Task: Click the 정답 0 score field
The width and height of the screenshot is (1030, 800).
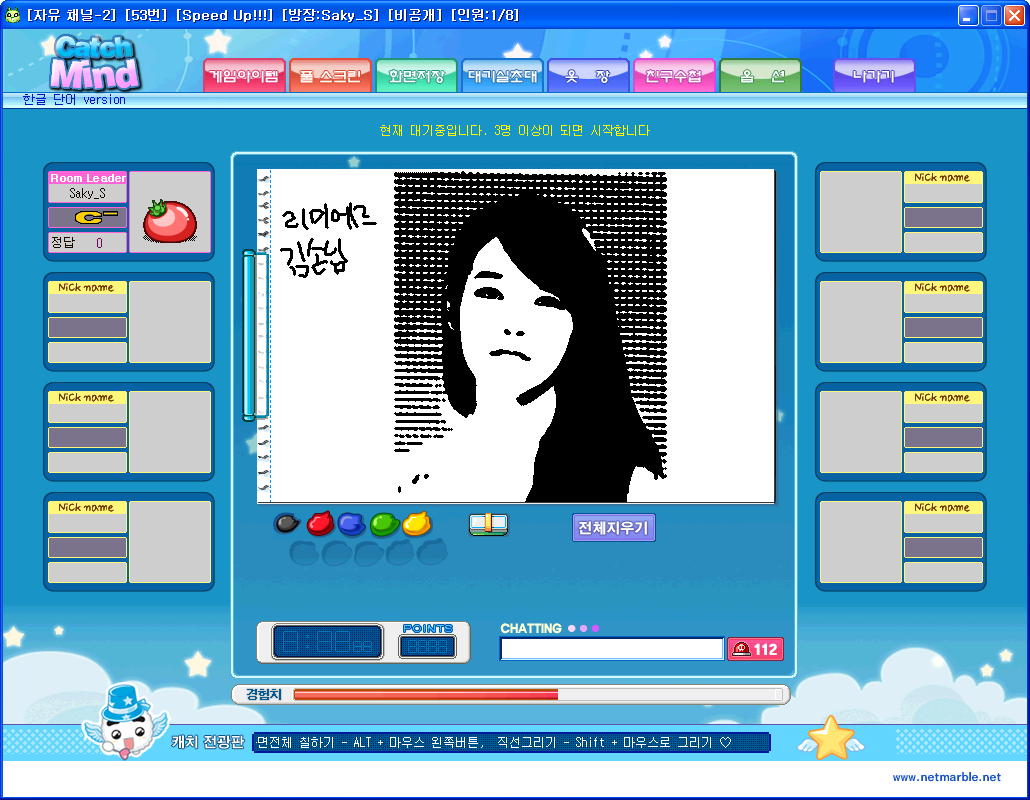Action: pos(87,242)
